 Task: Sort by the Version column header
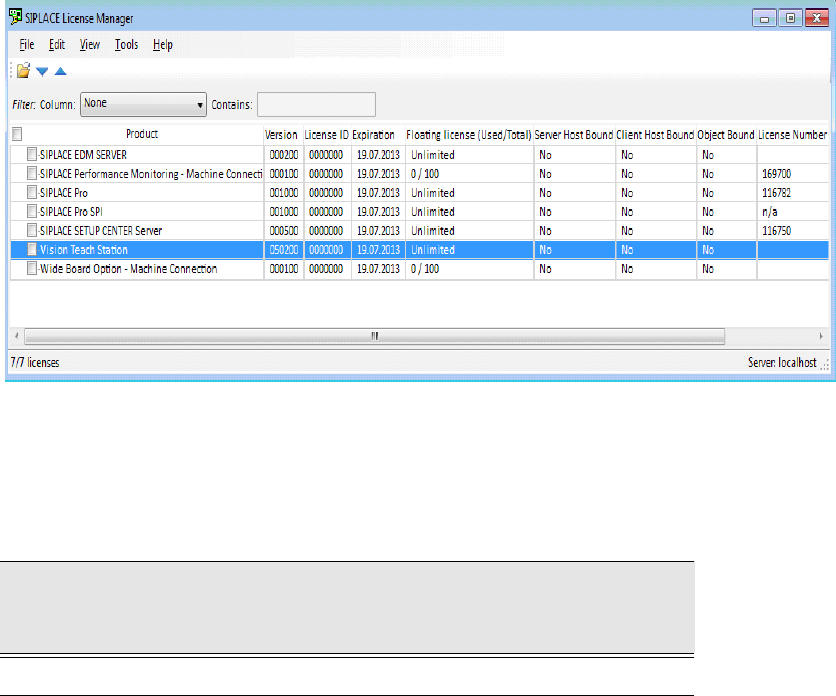(281, 135)
